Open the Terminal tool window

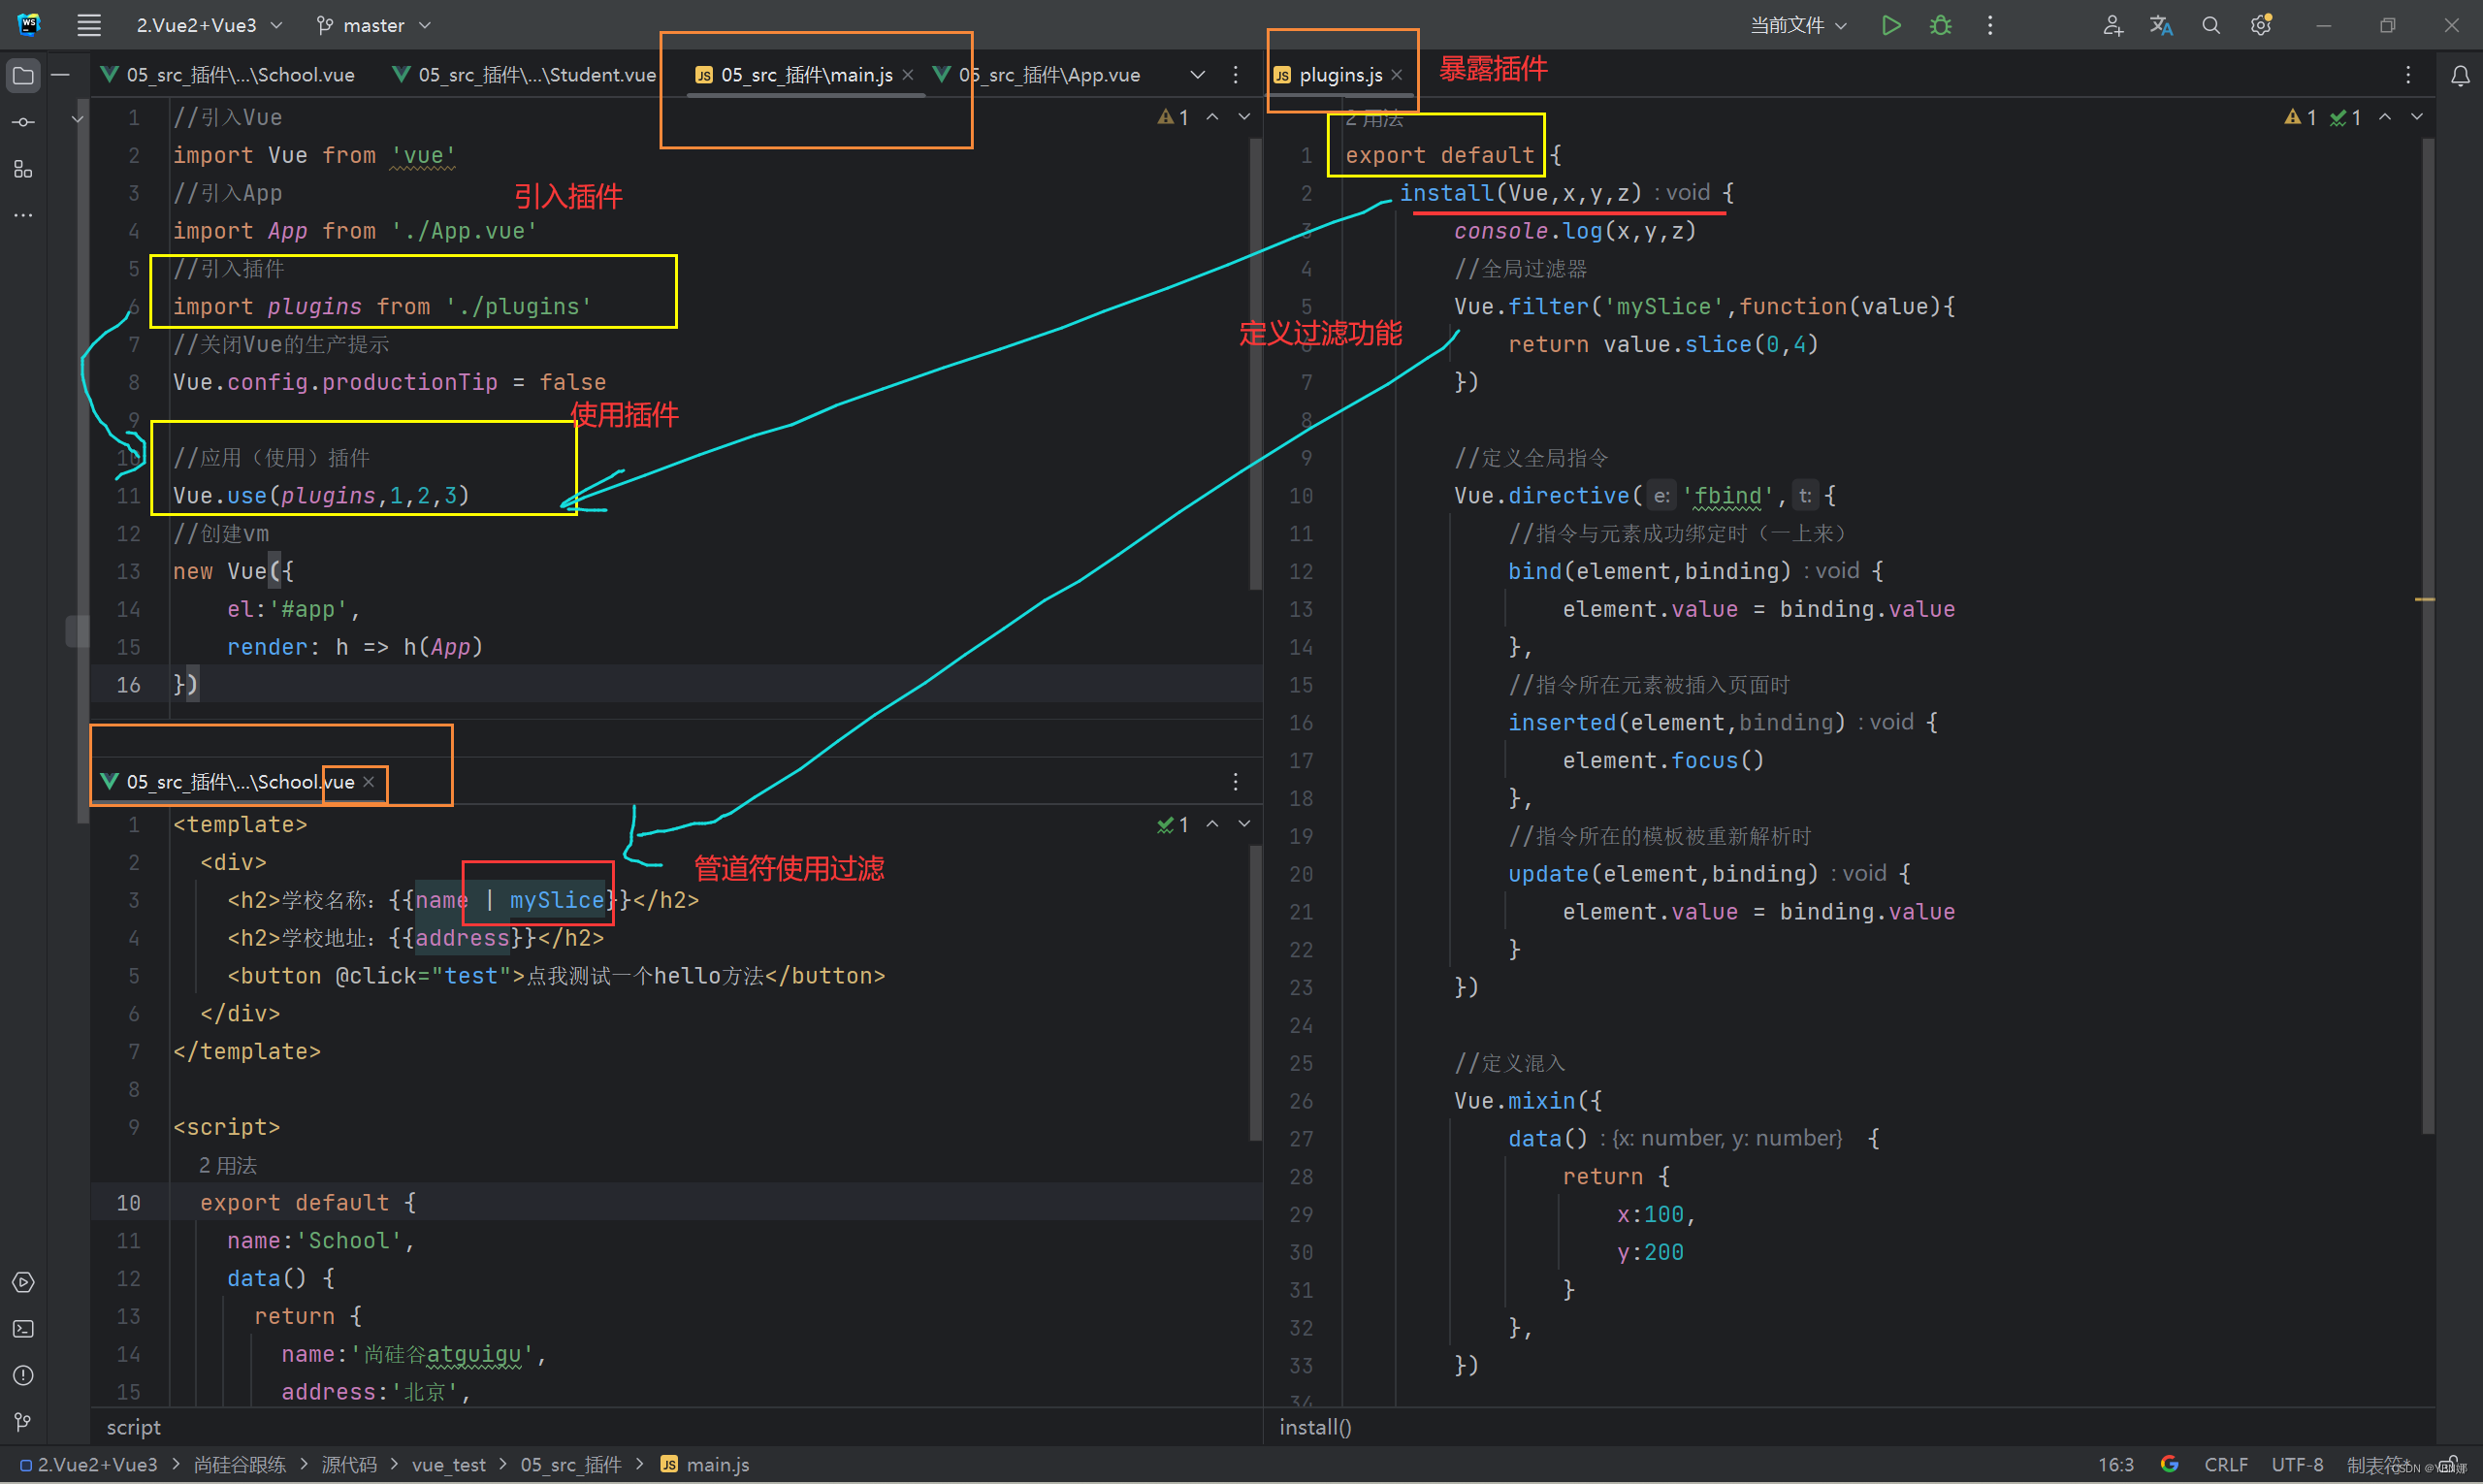coord(23,1329)
